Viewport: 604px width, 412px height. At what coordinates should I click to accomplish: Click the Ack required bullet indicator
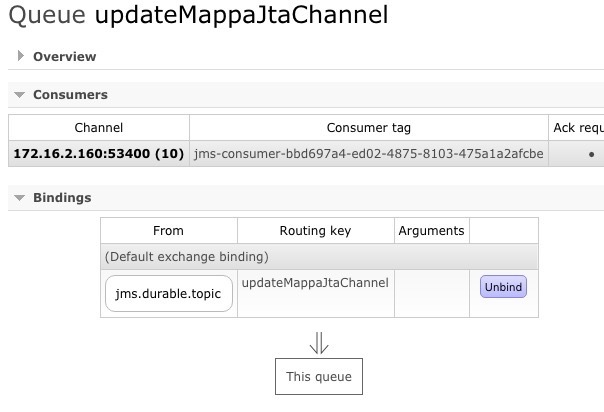591,155
